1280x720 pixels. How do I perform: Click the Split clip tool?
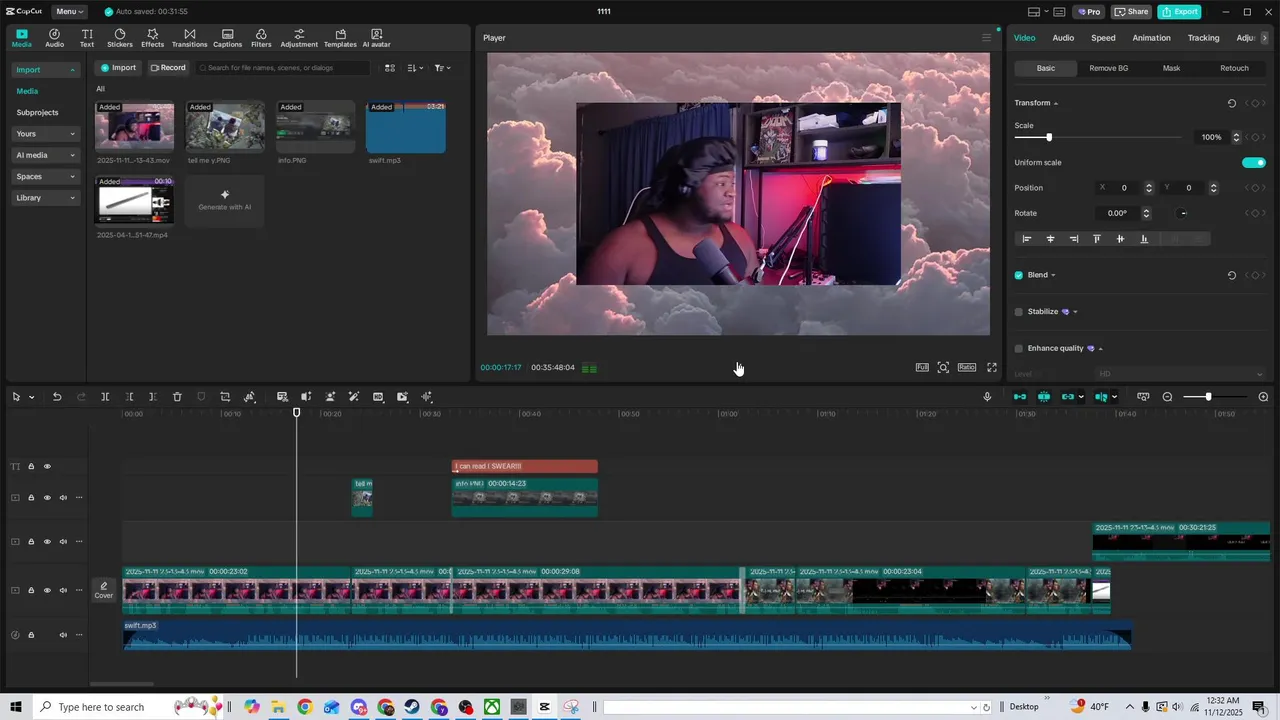click(105, 397)
